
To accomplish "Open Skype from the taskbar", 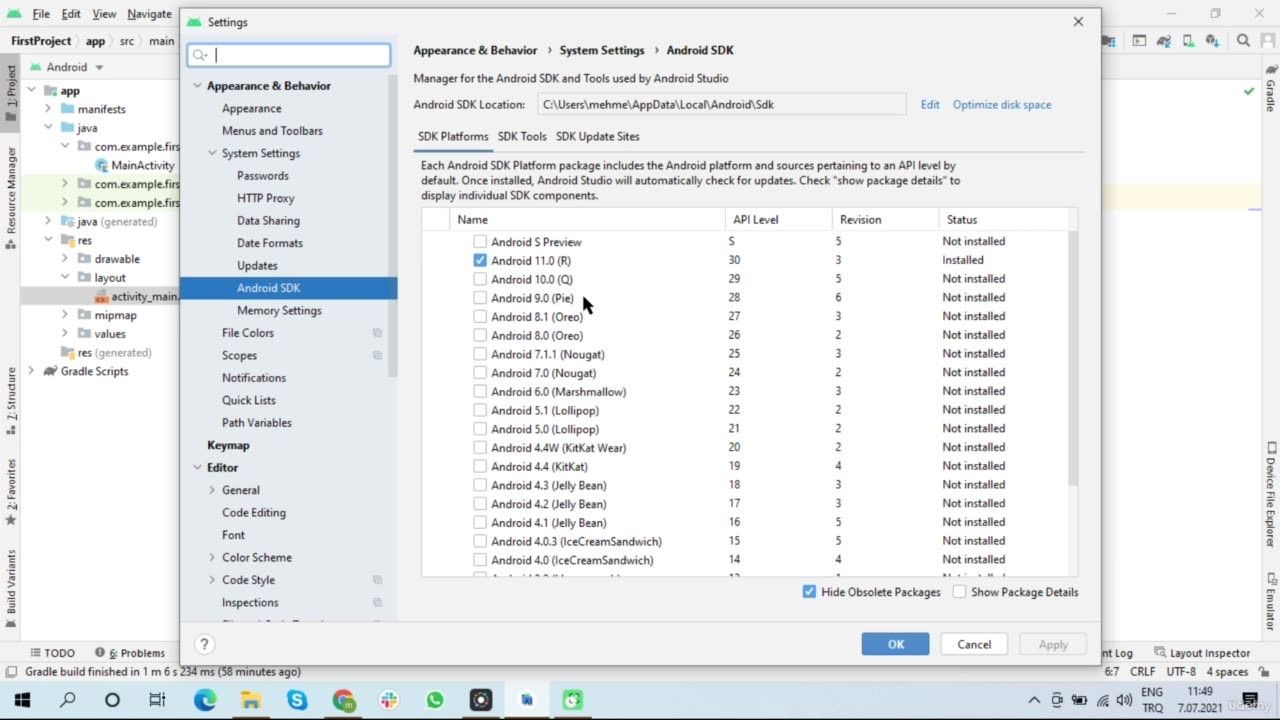I will 297,700.
